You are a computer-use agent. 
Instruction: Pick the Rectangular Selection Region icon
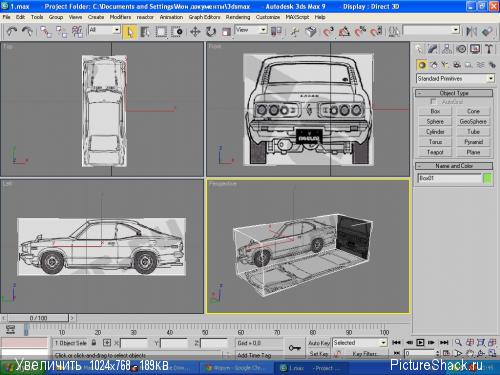pyautogui.click(x=161, y=32)
